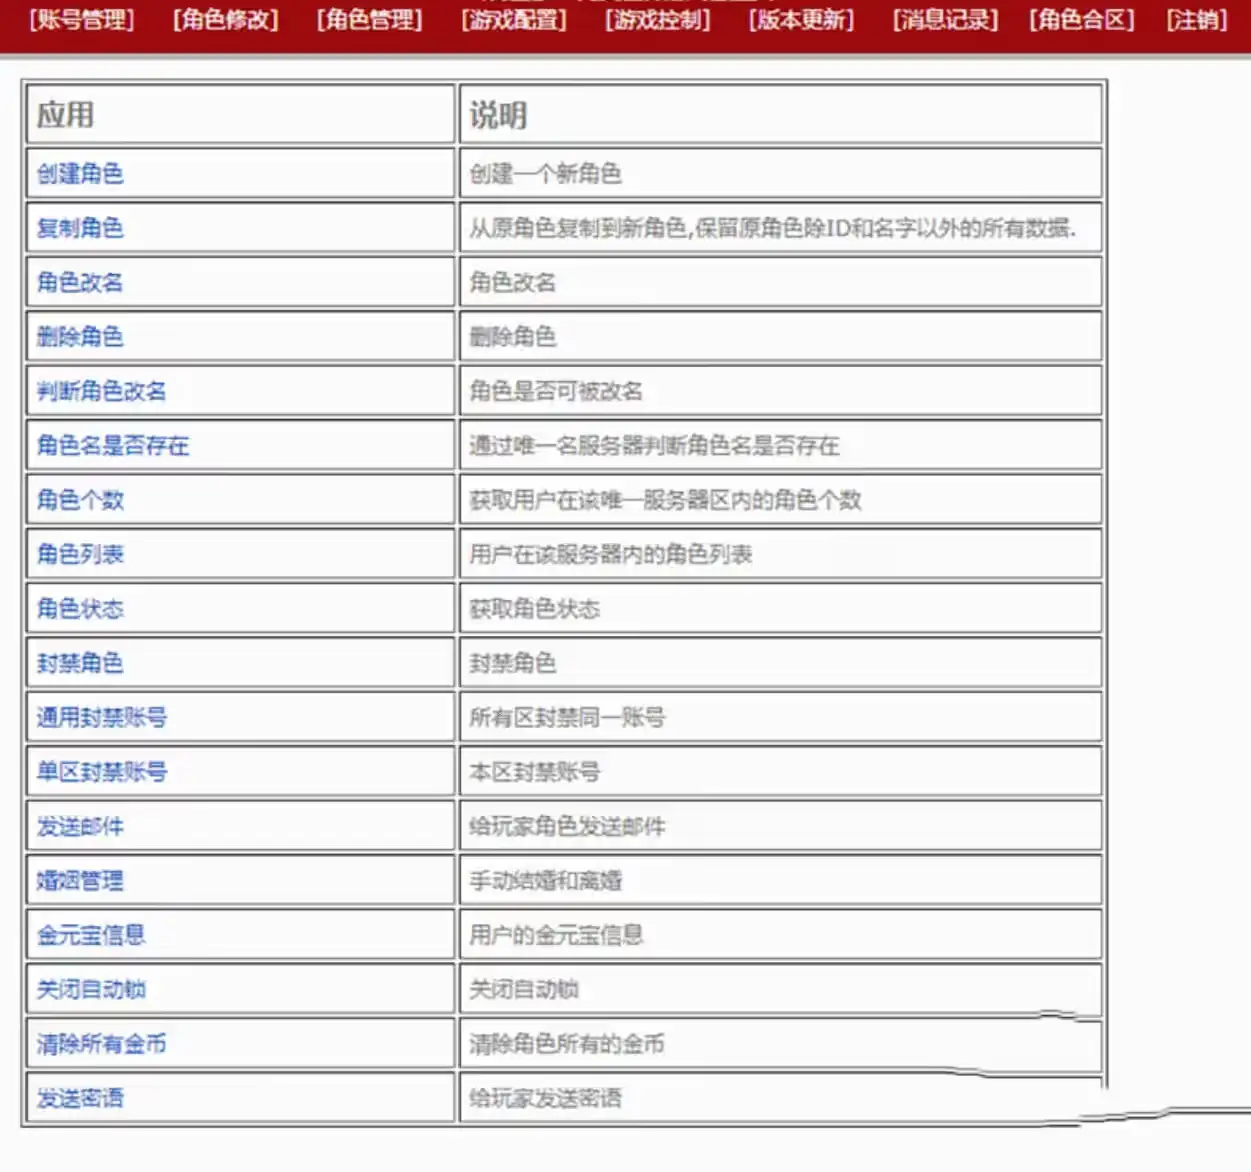Open the 游戏控制 menu
1251x1172 pixels.
click(x=658, y=20)
